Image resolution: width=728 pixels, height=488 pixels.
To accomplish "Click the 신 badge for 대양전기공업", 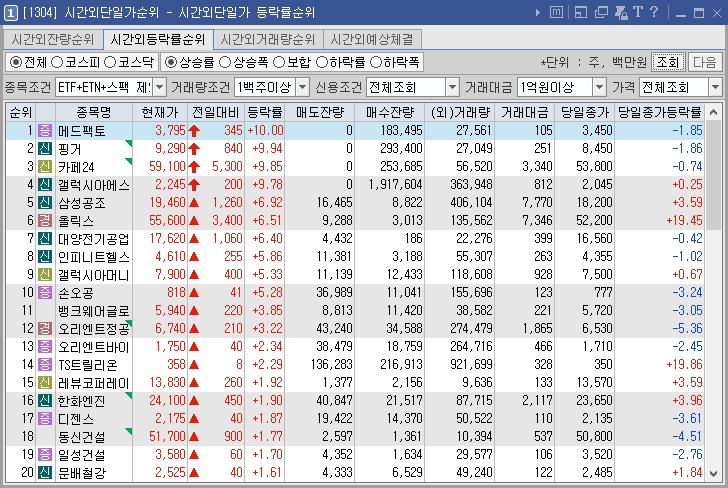I will 45,239.
